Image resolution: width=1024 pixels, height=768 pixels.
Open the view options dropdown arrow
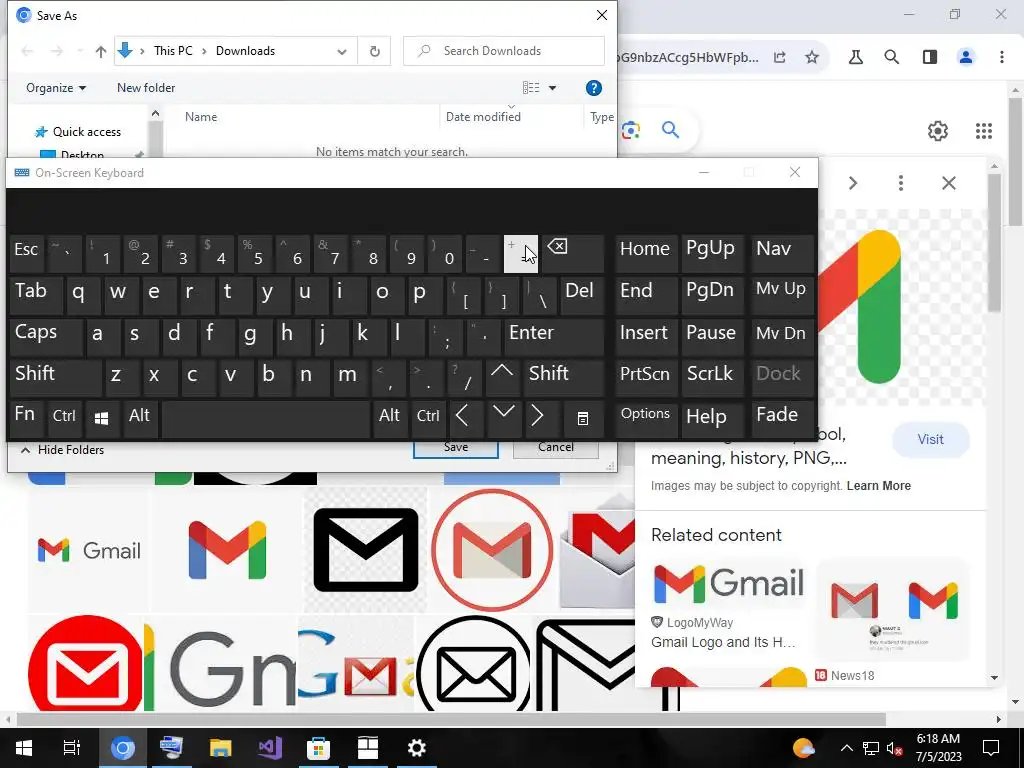pyautogui.click(x=552, y=88)
